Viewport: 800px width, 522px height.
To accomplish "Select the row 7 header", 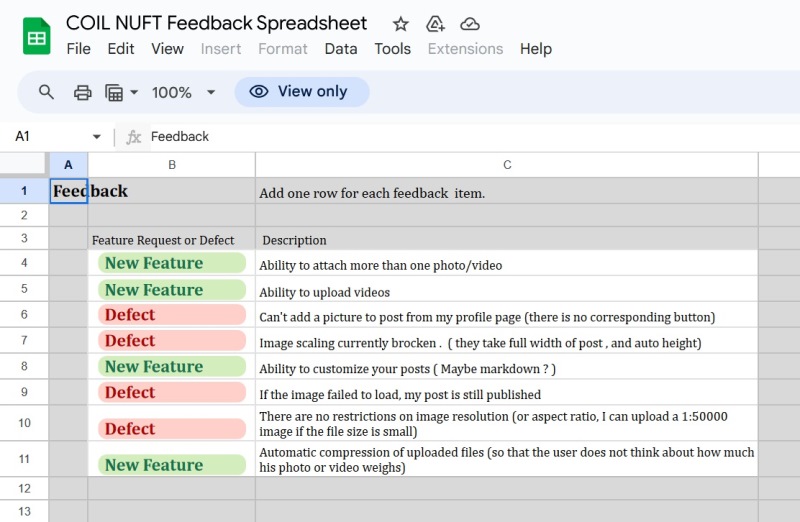I will [x=24, y=341].
